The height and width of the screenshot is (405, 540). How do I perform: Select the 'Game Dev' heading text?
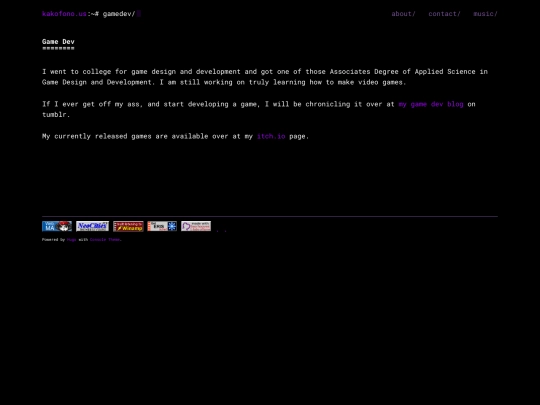tap(58, 42)
